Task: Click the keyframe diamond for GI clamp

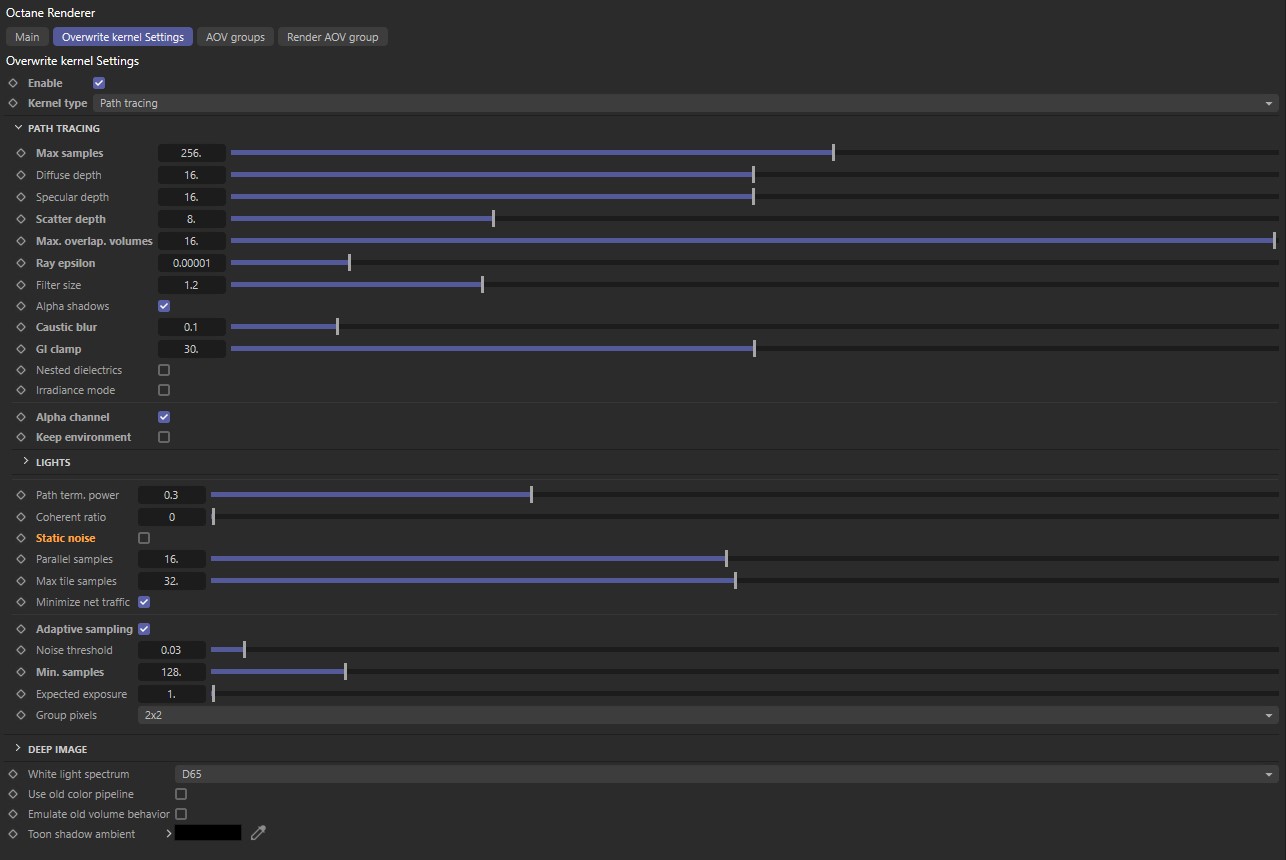Action: click(x=21, y=349)
